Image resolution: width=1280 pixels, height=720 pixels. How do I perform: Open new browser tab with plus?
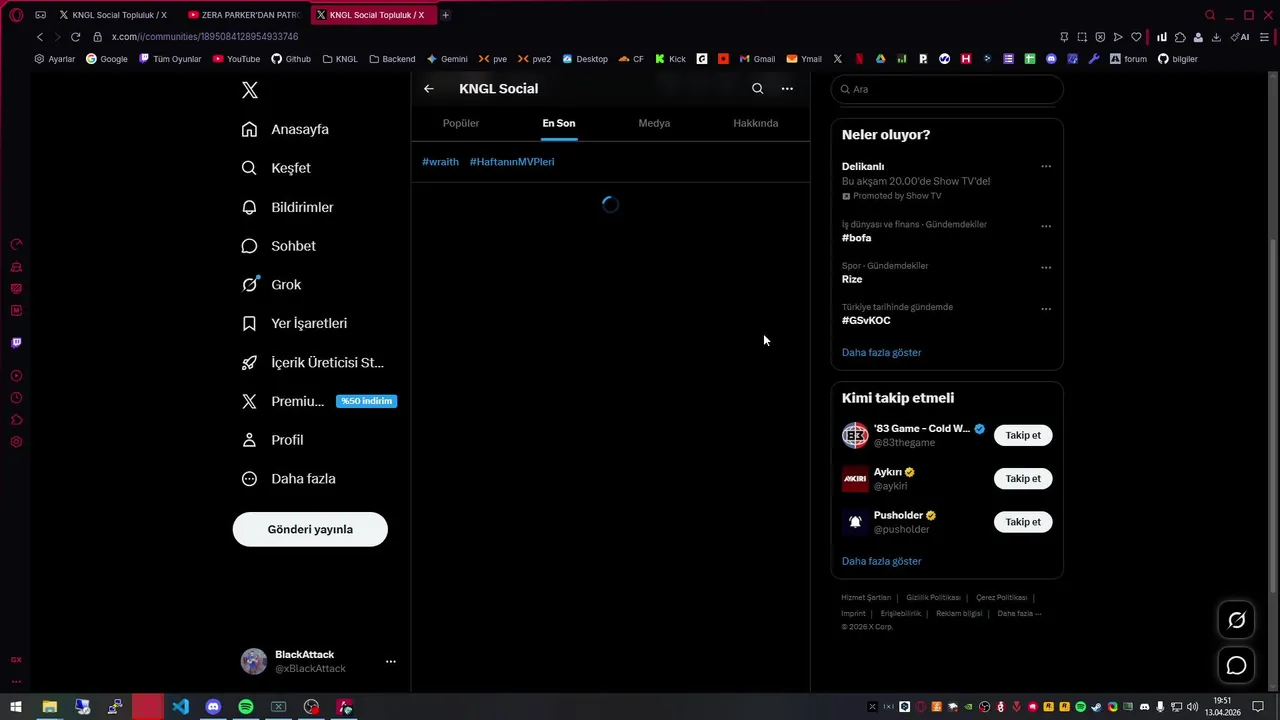coord(445,15)
